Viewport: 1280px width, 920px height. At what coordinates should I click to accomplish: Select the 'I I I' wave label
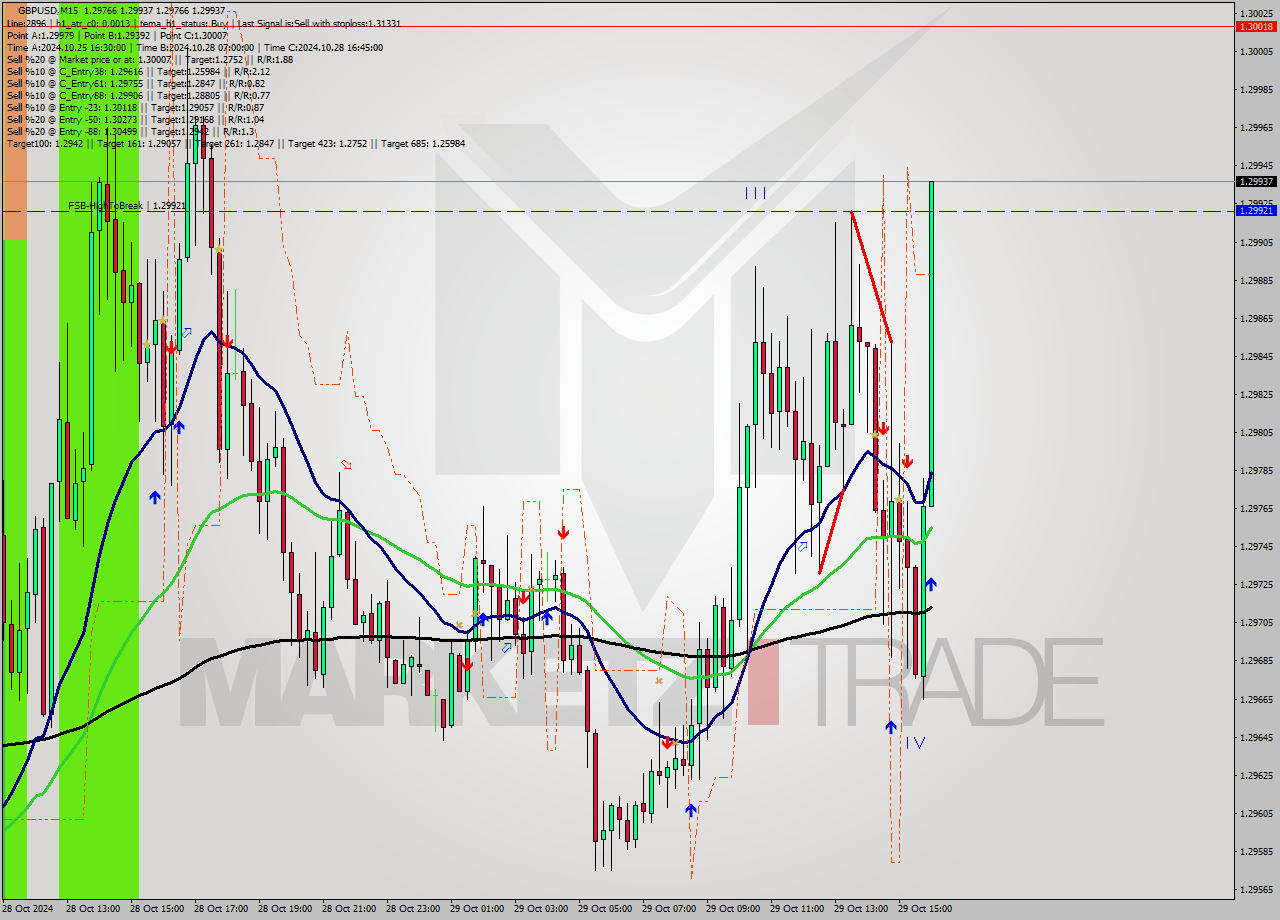click(755, 193)
